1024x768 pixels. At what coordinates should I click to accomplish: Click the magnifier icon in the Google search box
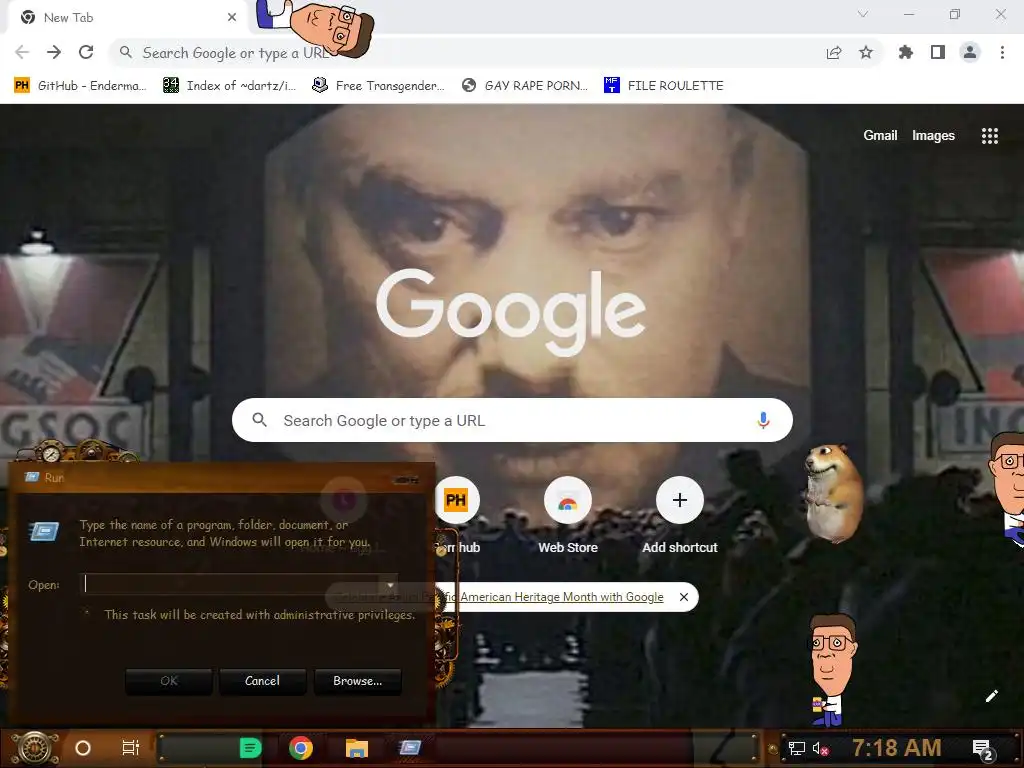(x=260, y=420)
